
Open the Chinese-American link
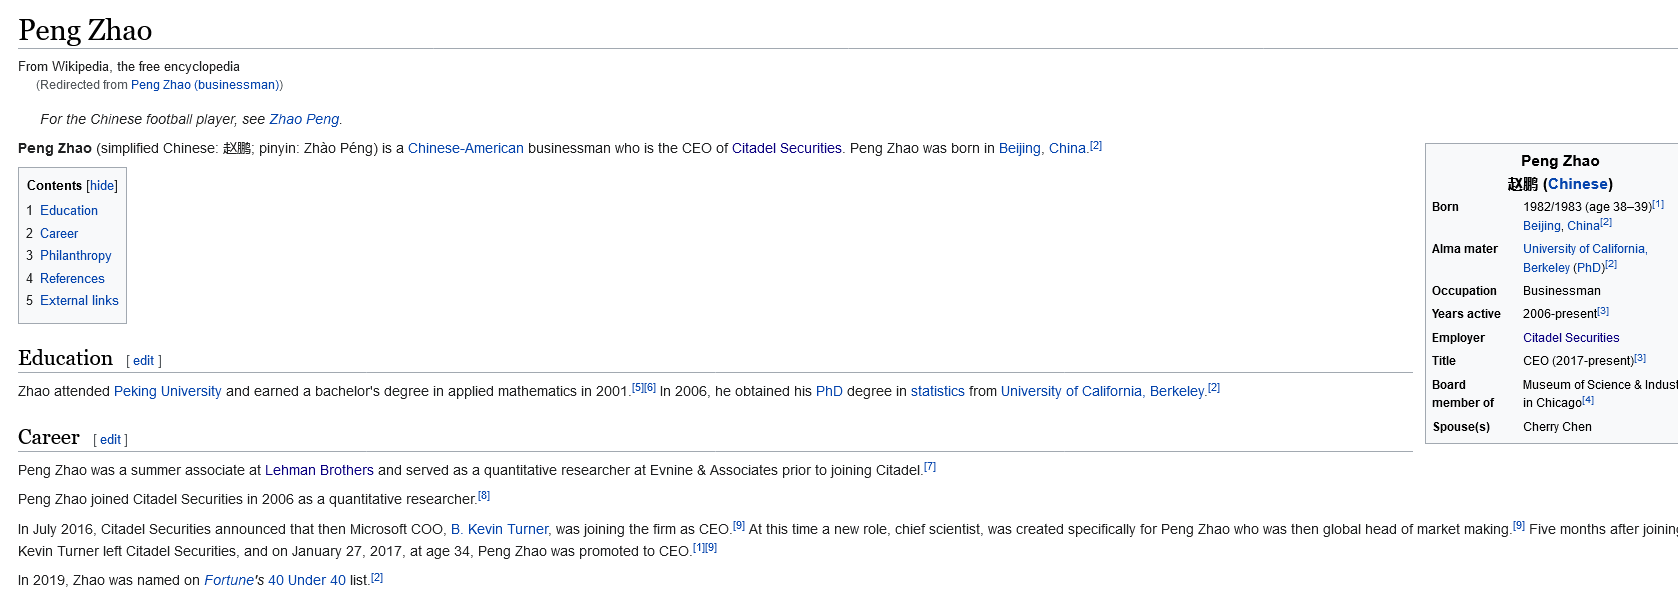point(466,148)
